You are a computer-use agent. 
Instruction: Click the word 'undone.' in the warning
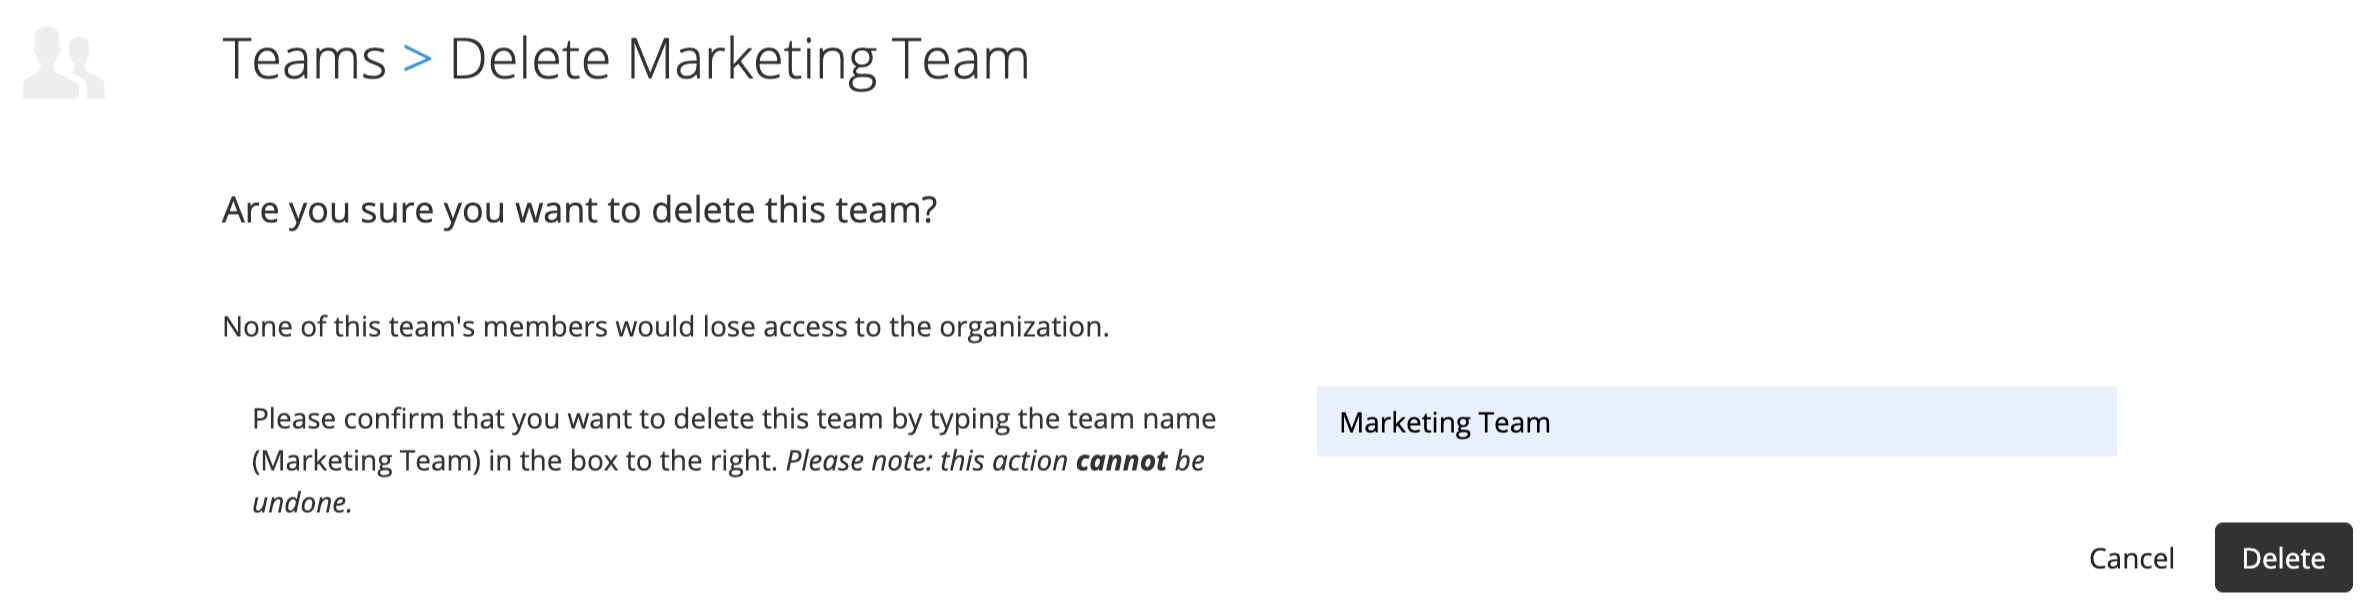(x=302, y=503)
